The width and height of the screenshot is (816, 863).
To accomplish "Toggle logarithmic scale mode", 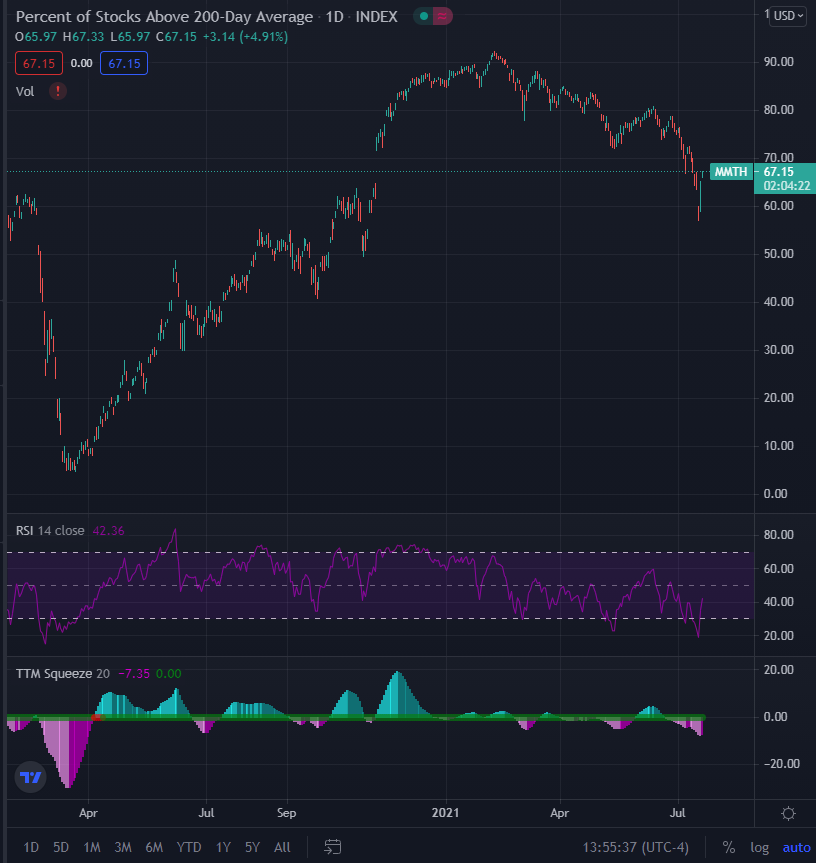I will coord(759,848).
